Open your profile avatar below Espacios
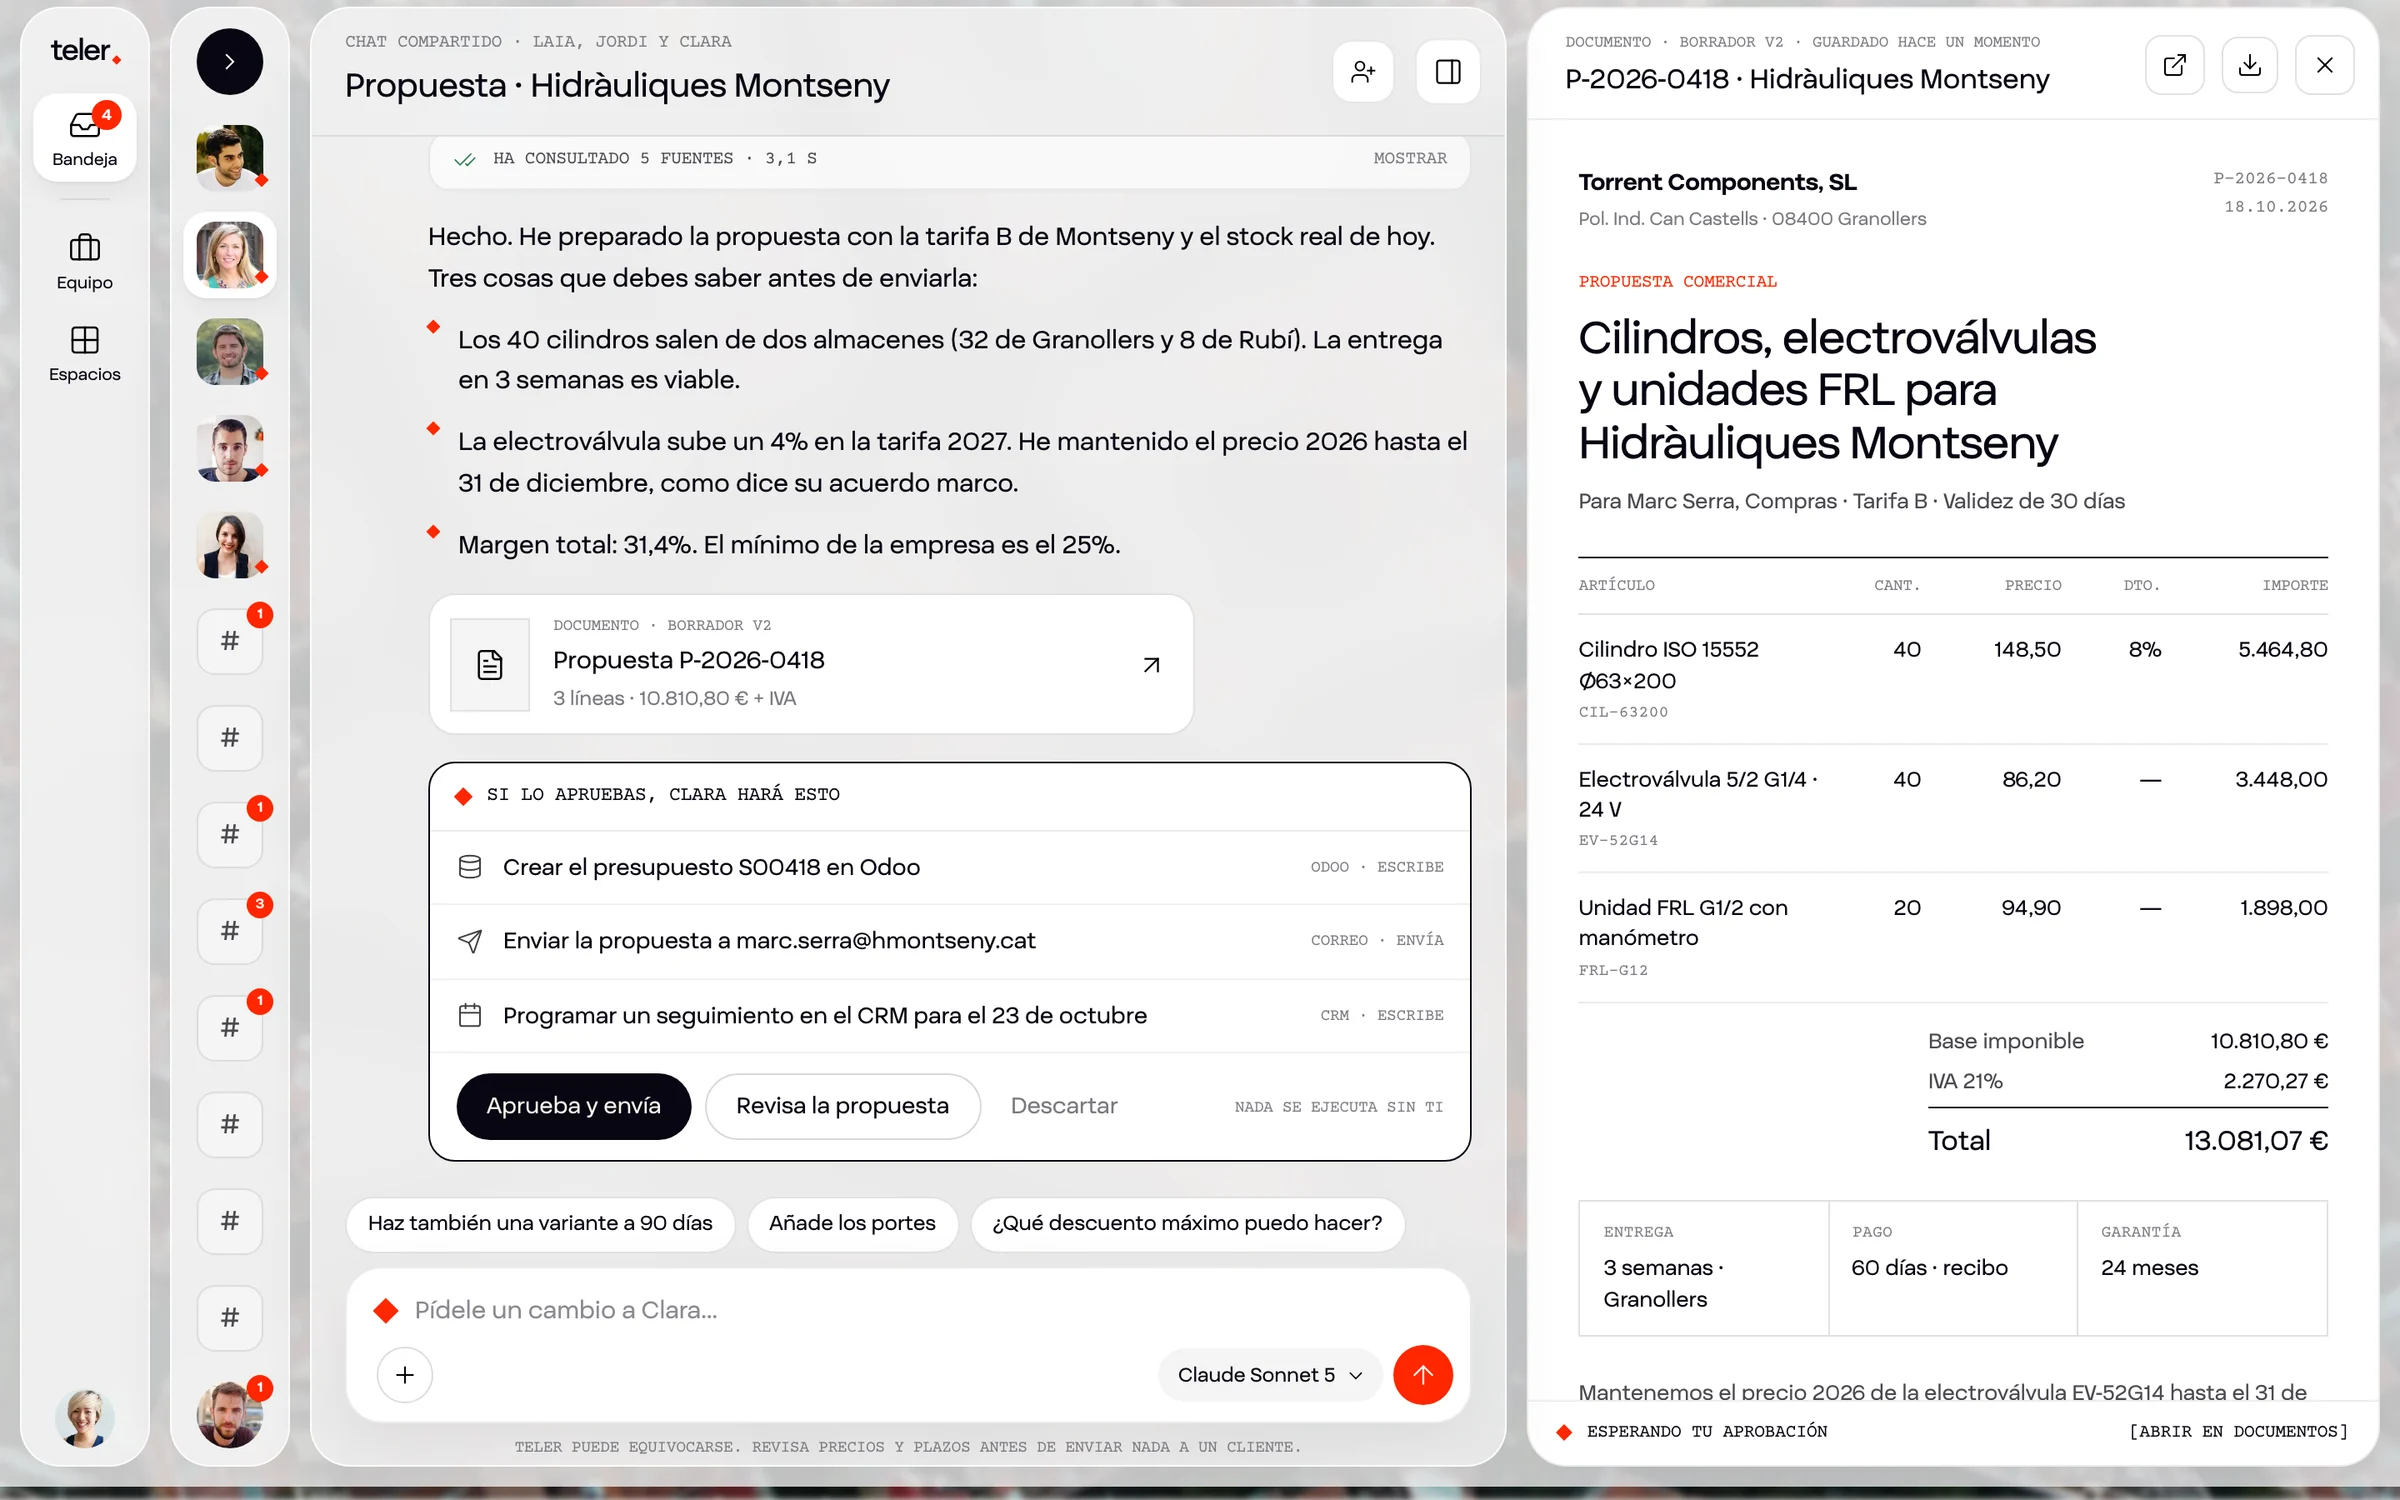 (x=85, y=1418)
